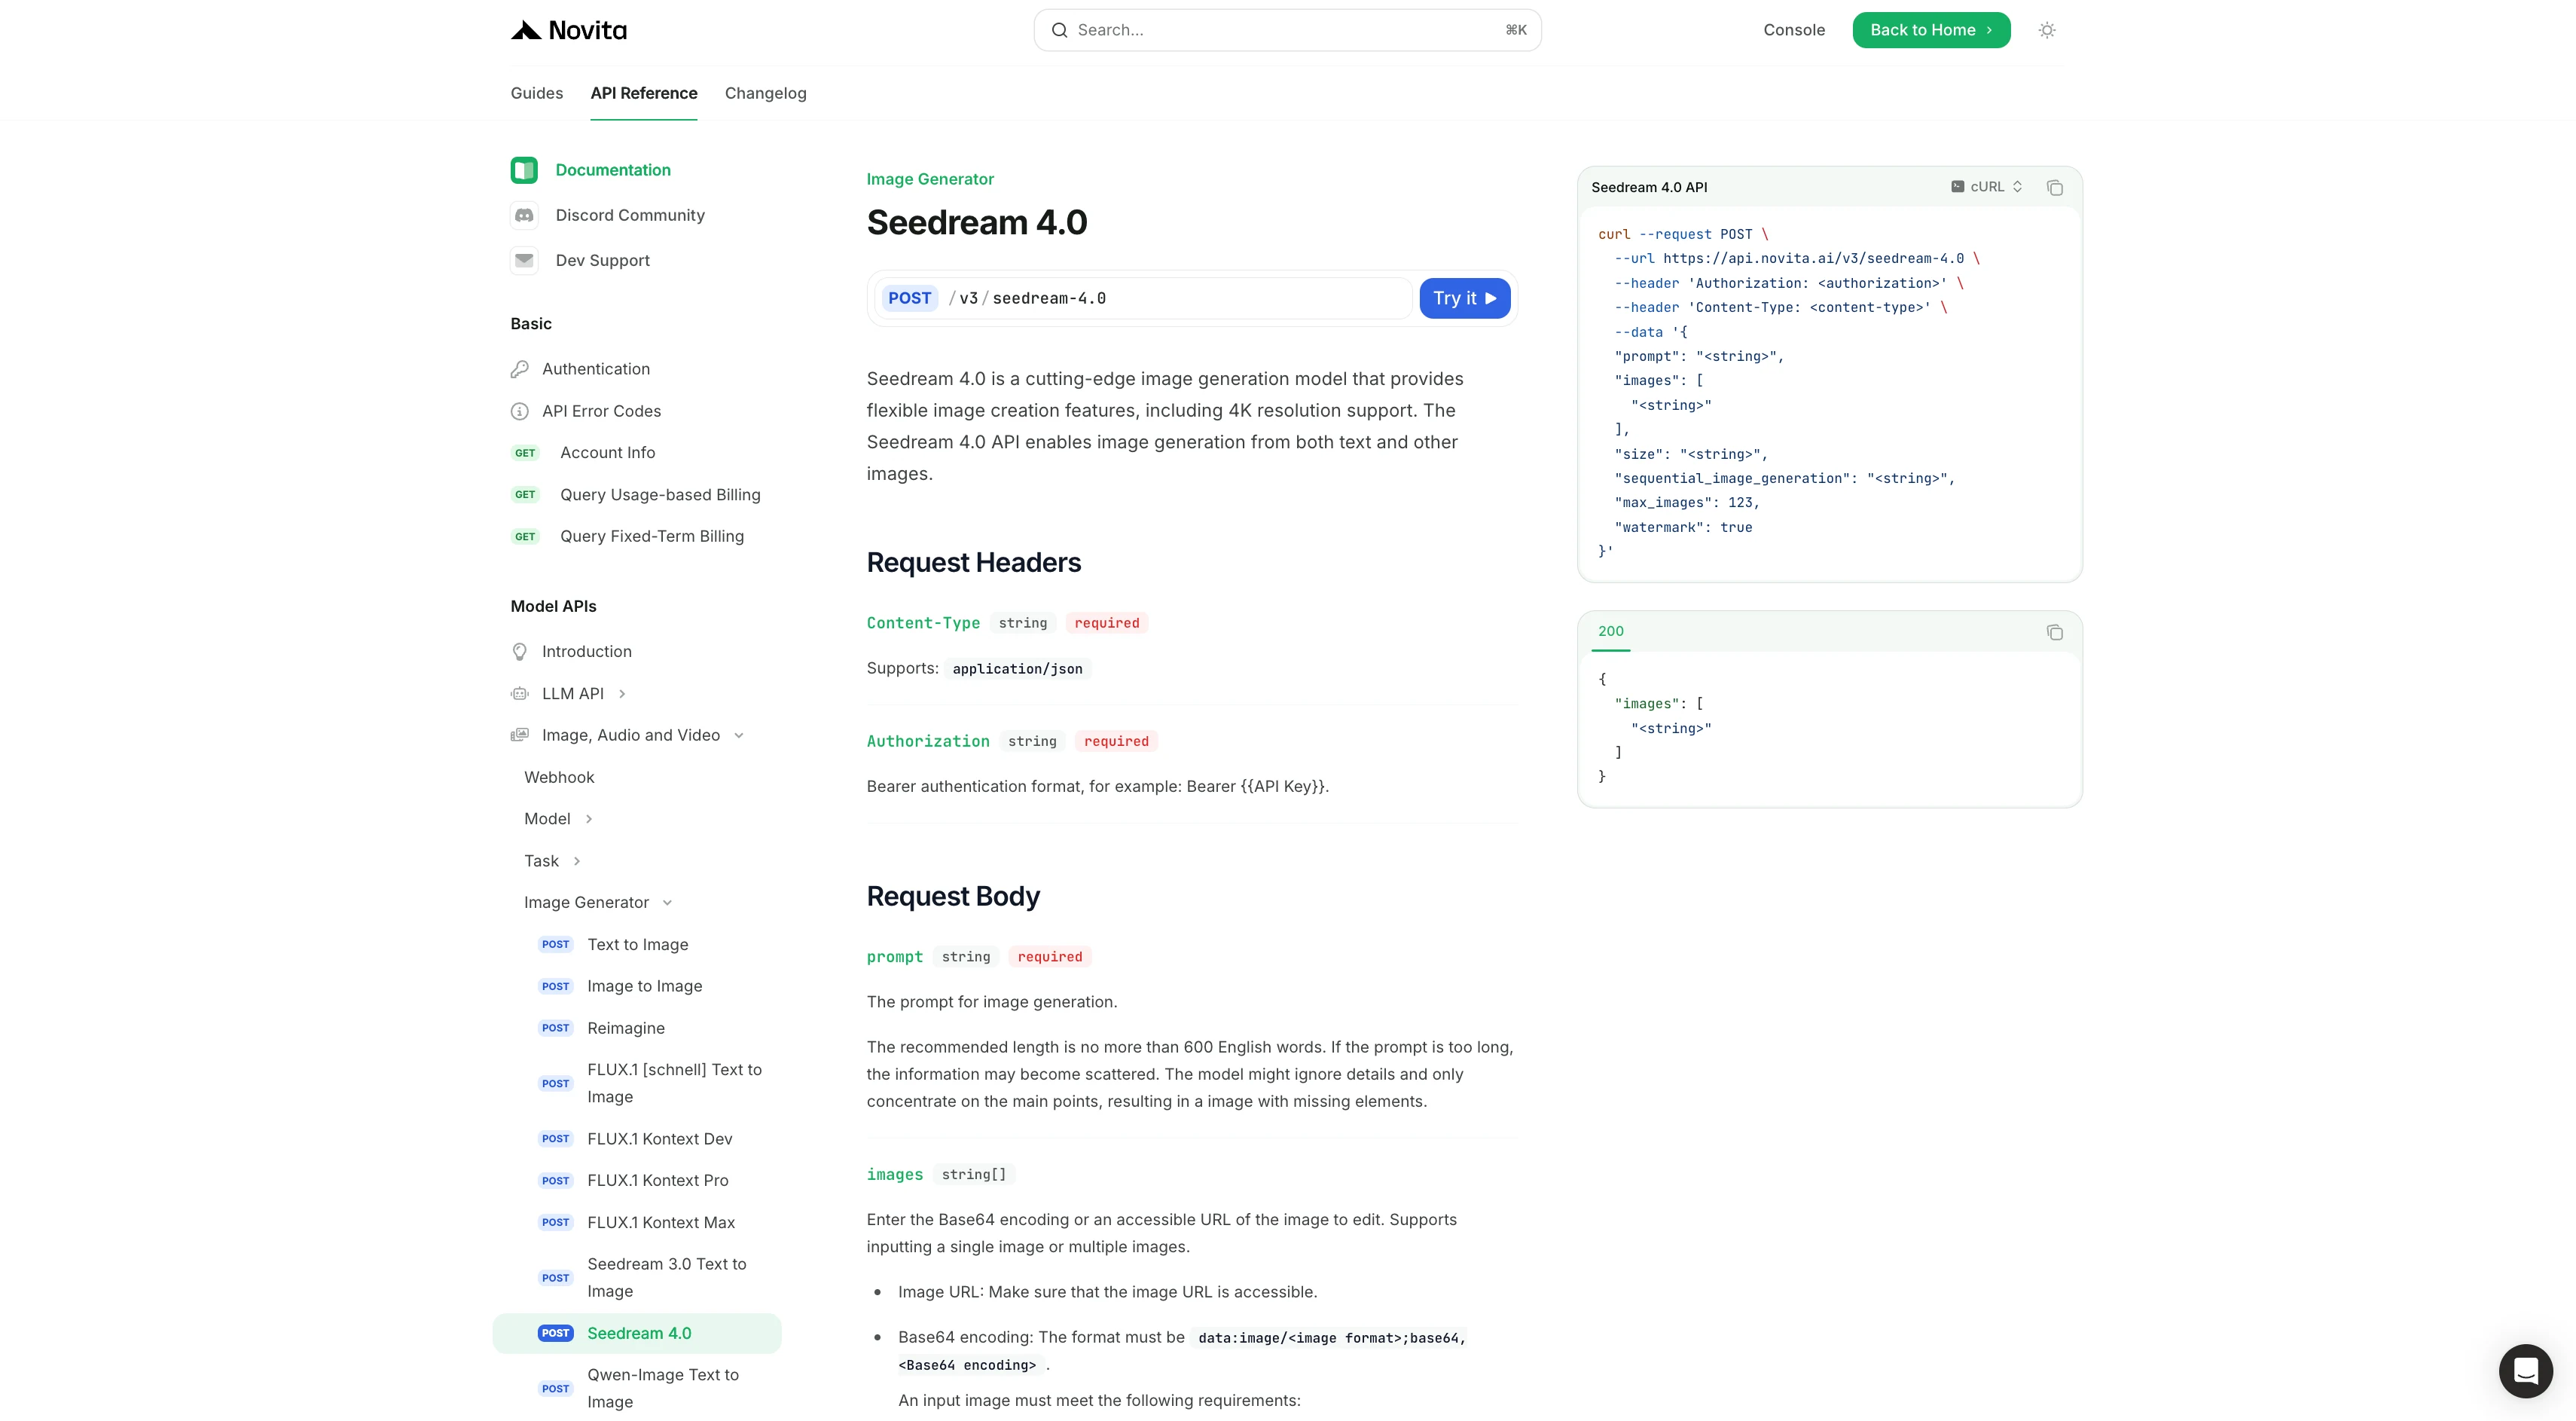Click the /v3/seedream-4.0 endpoint path

[x=1027, y=298]
